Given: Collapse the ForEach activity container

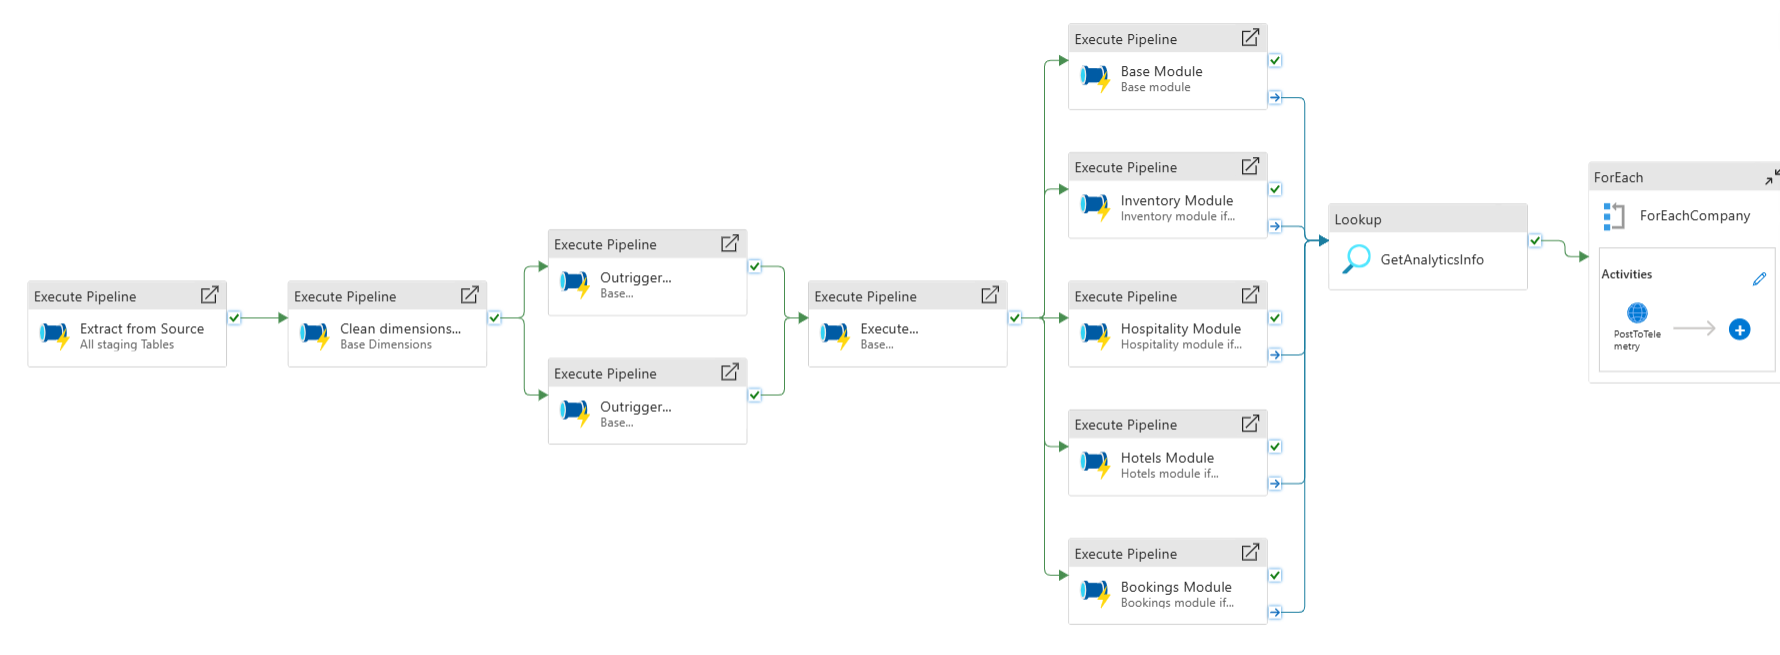Looking at the screenshot, I should [x=1771, y=177].
